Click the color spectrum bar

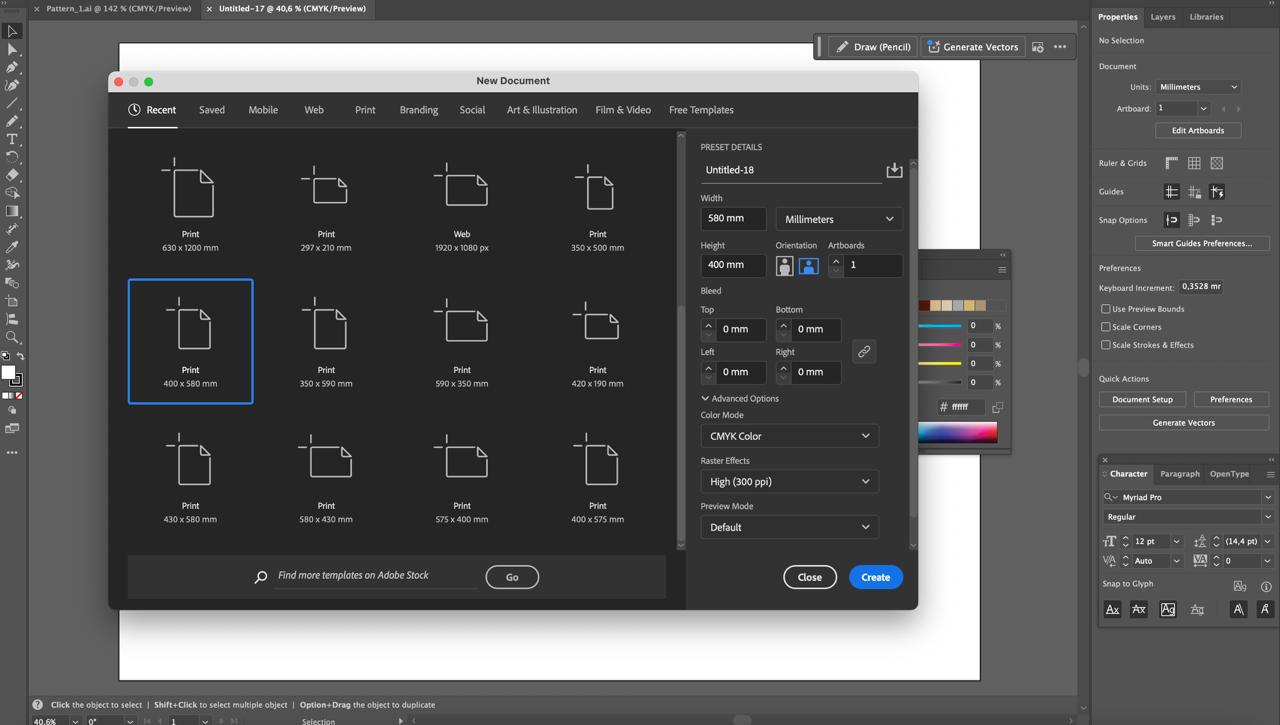tap(957, 432)
